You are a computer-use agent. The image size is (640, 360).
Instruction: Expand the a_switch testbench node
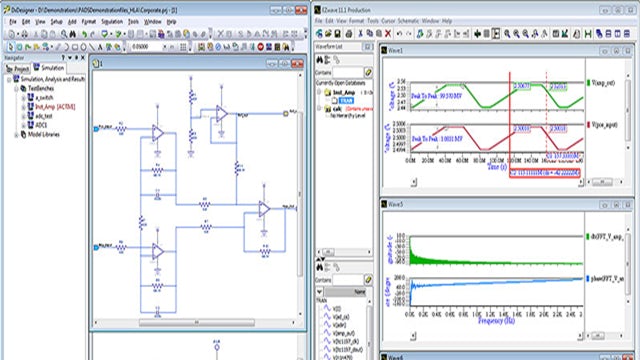click(23, 98)
